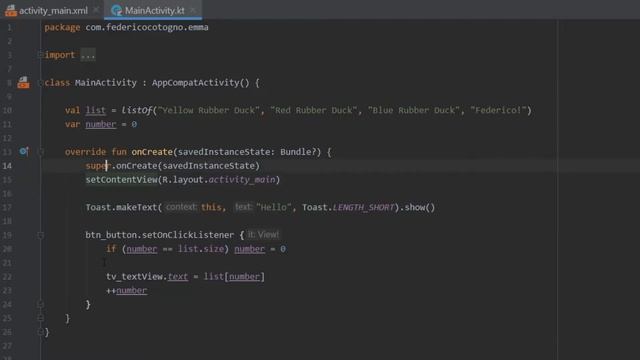Open related XML layout gutter icon by class line
Screen dimensions: 640x360
tap(23, 82)
